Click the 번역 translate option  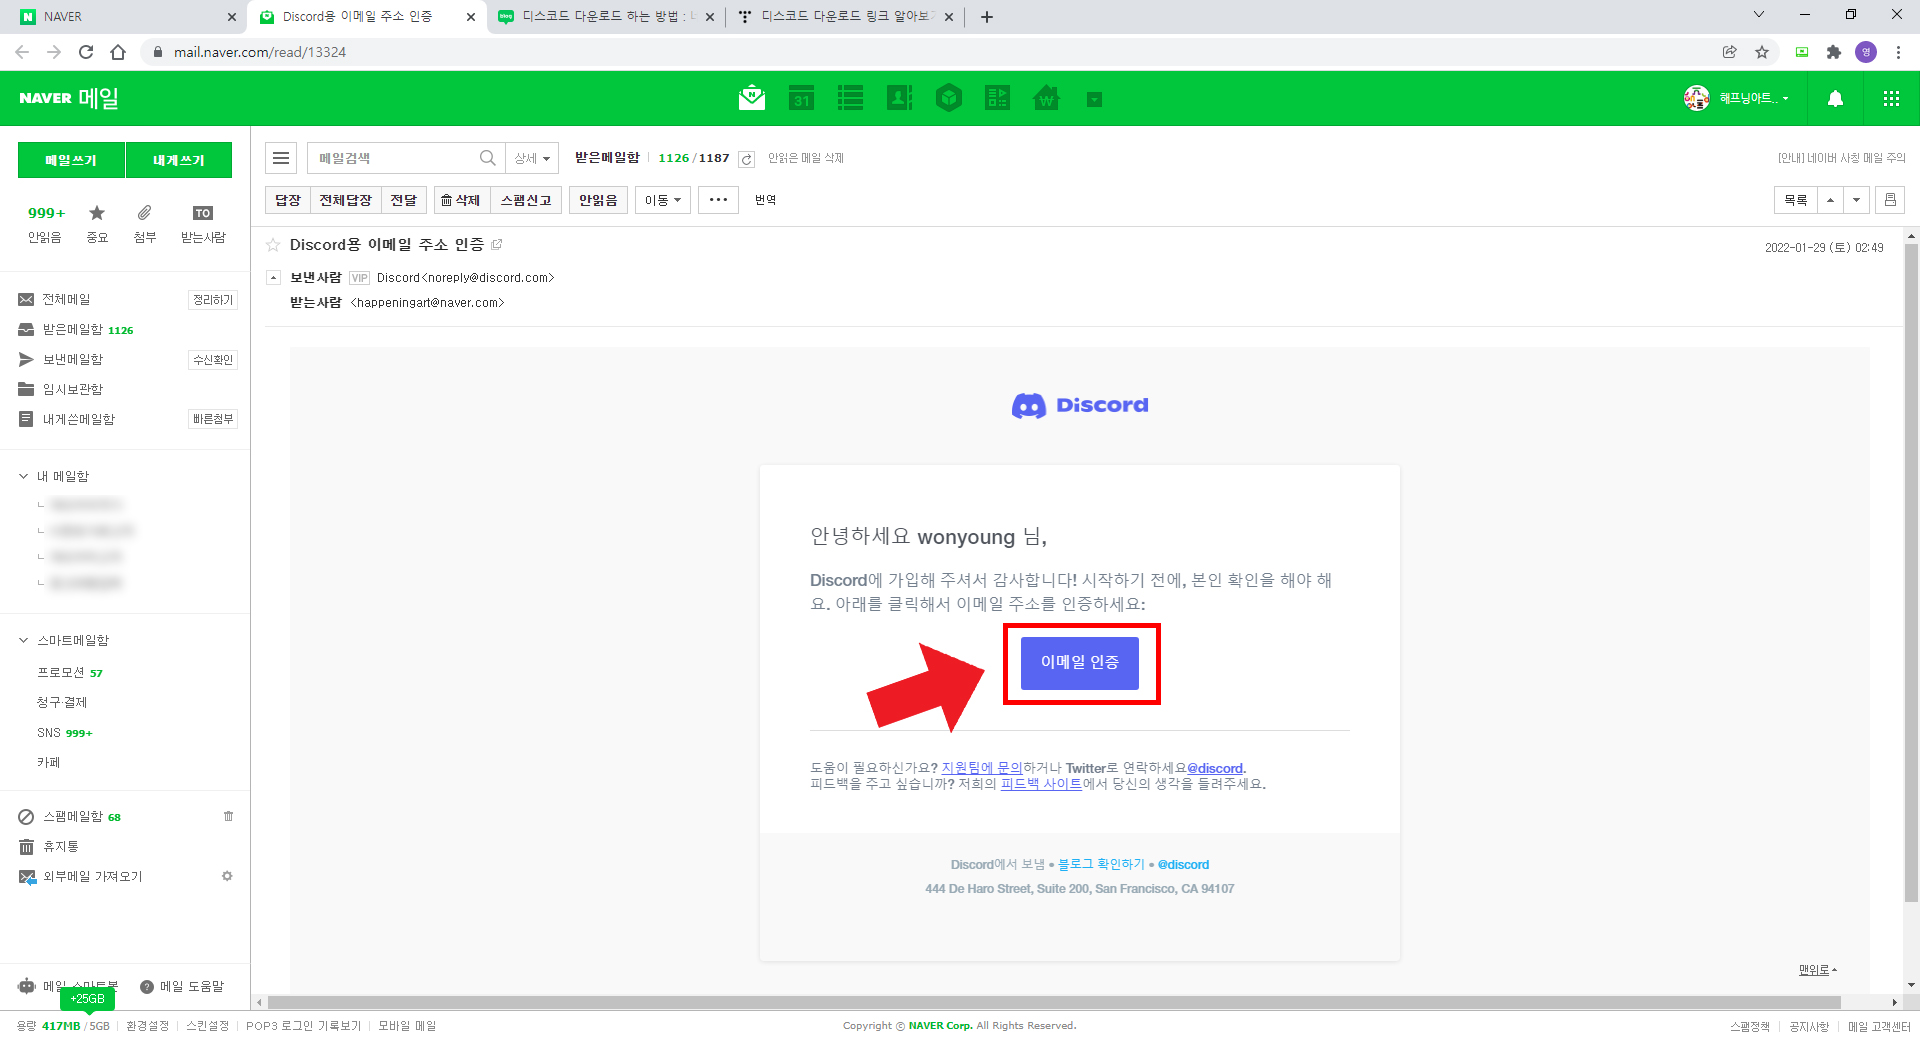click(766, 200)
